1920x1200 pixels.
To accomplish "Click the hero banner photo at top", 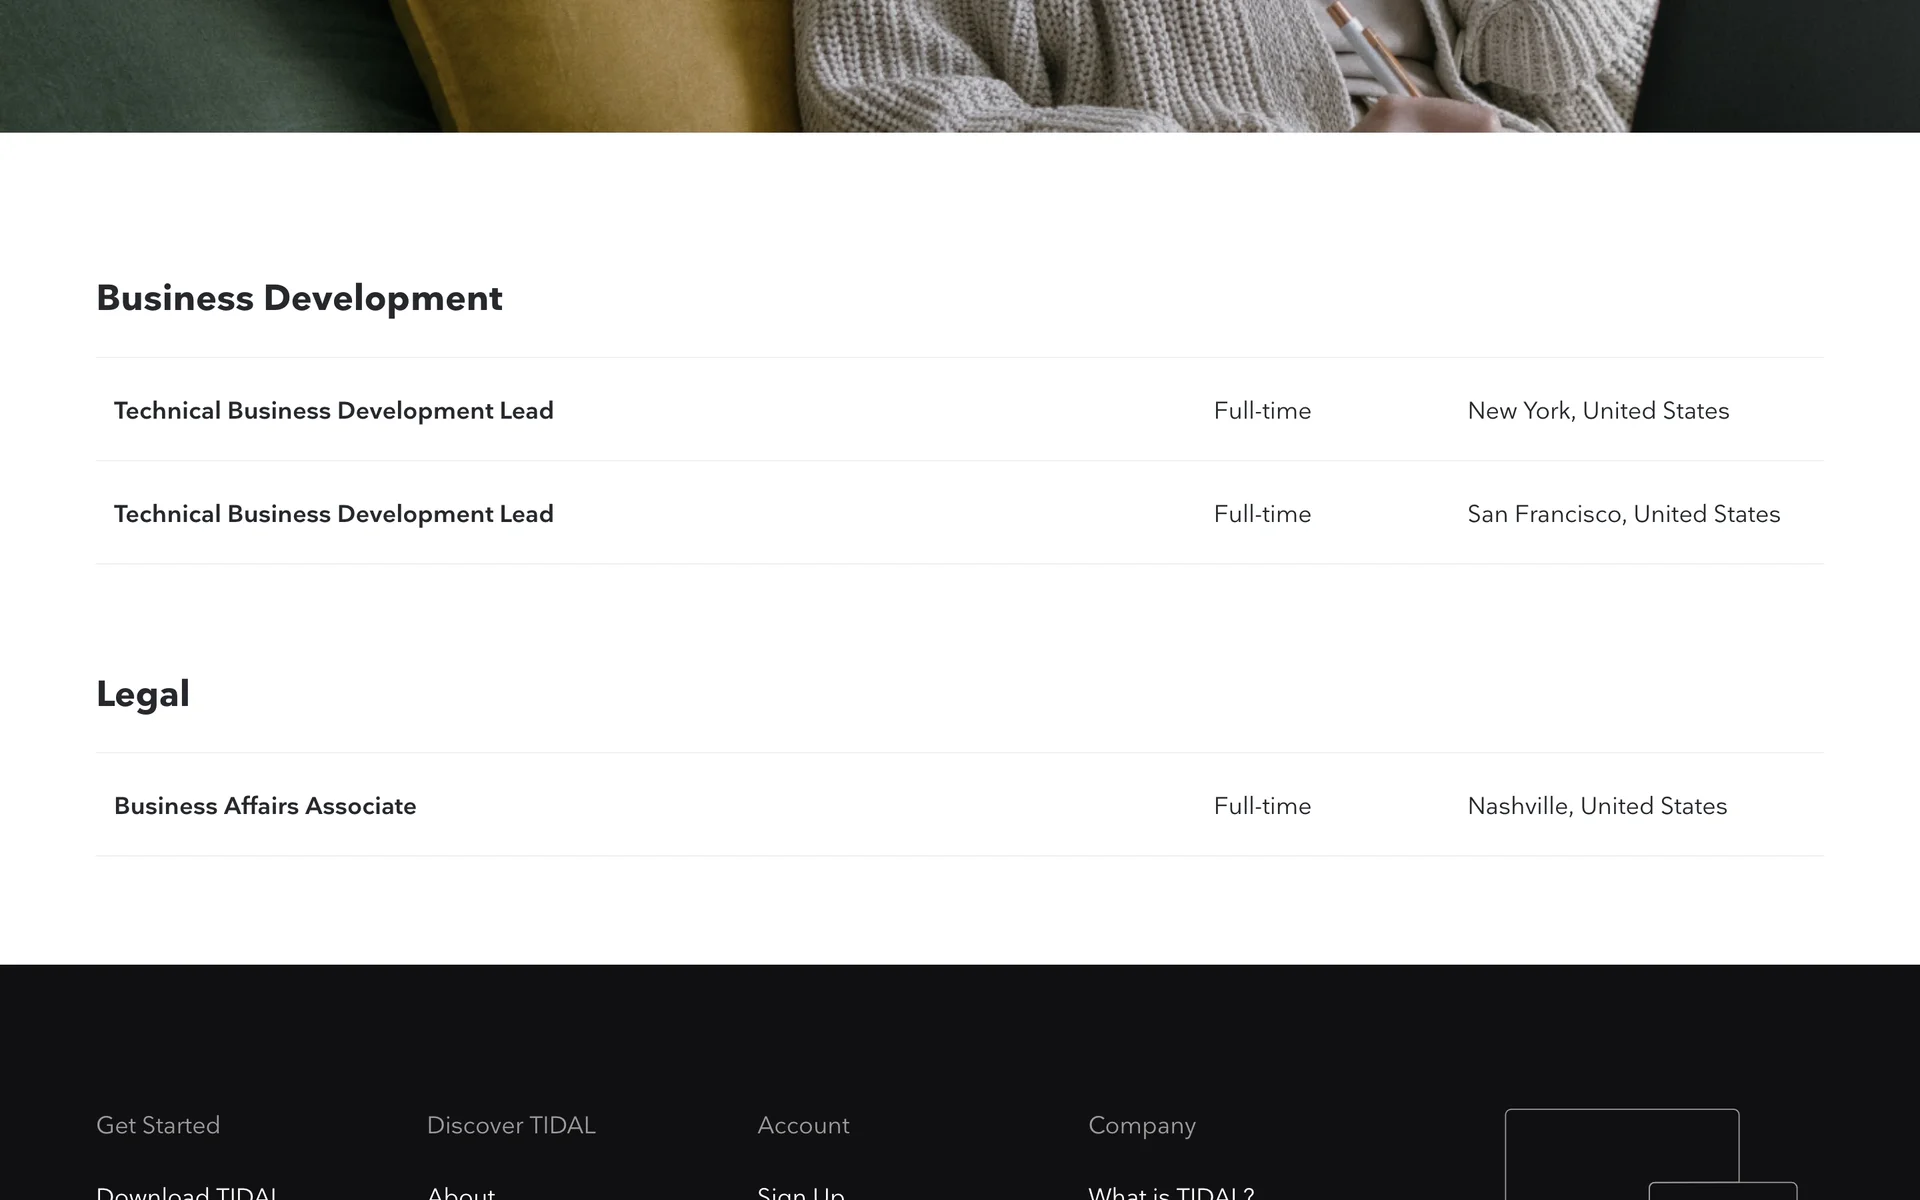I will (x=960, y=65).
